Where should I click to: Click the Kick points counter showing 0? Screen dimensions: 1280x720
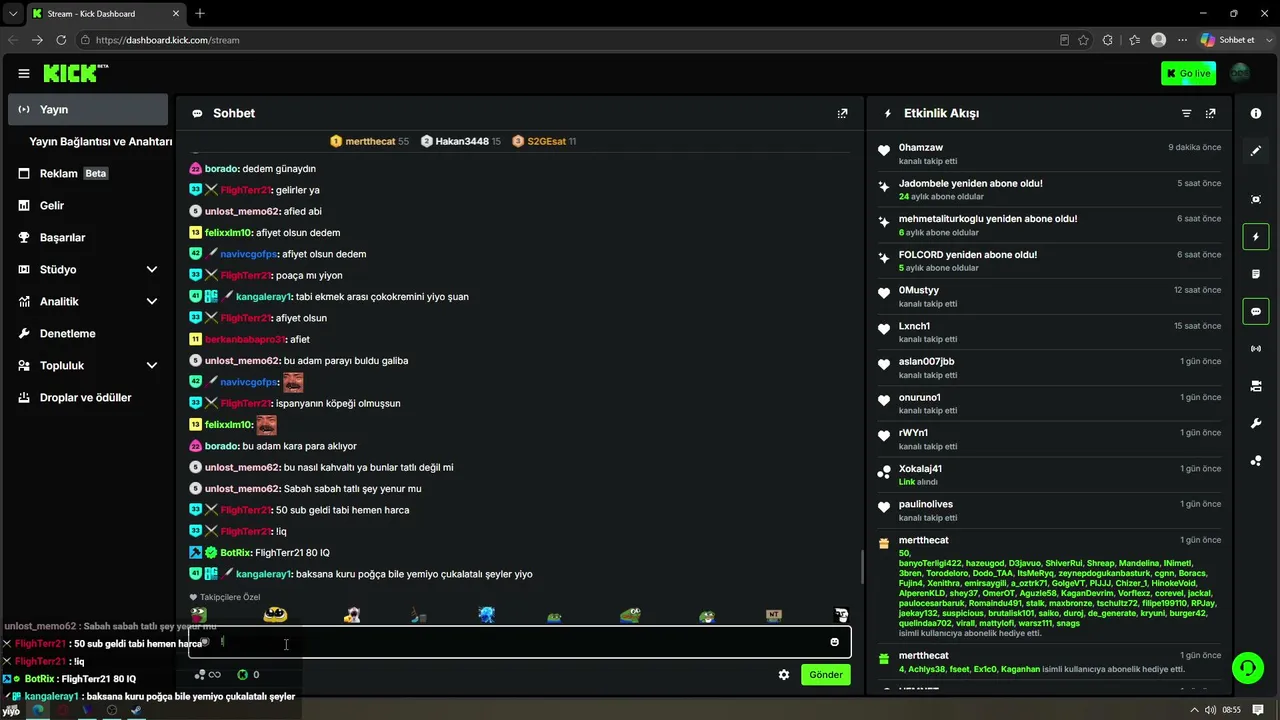tap(247, 675)
